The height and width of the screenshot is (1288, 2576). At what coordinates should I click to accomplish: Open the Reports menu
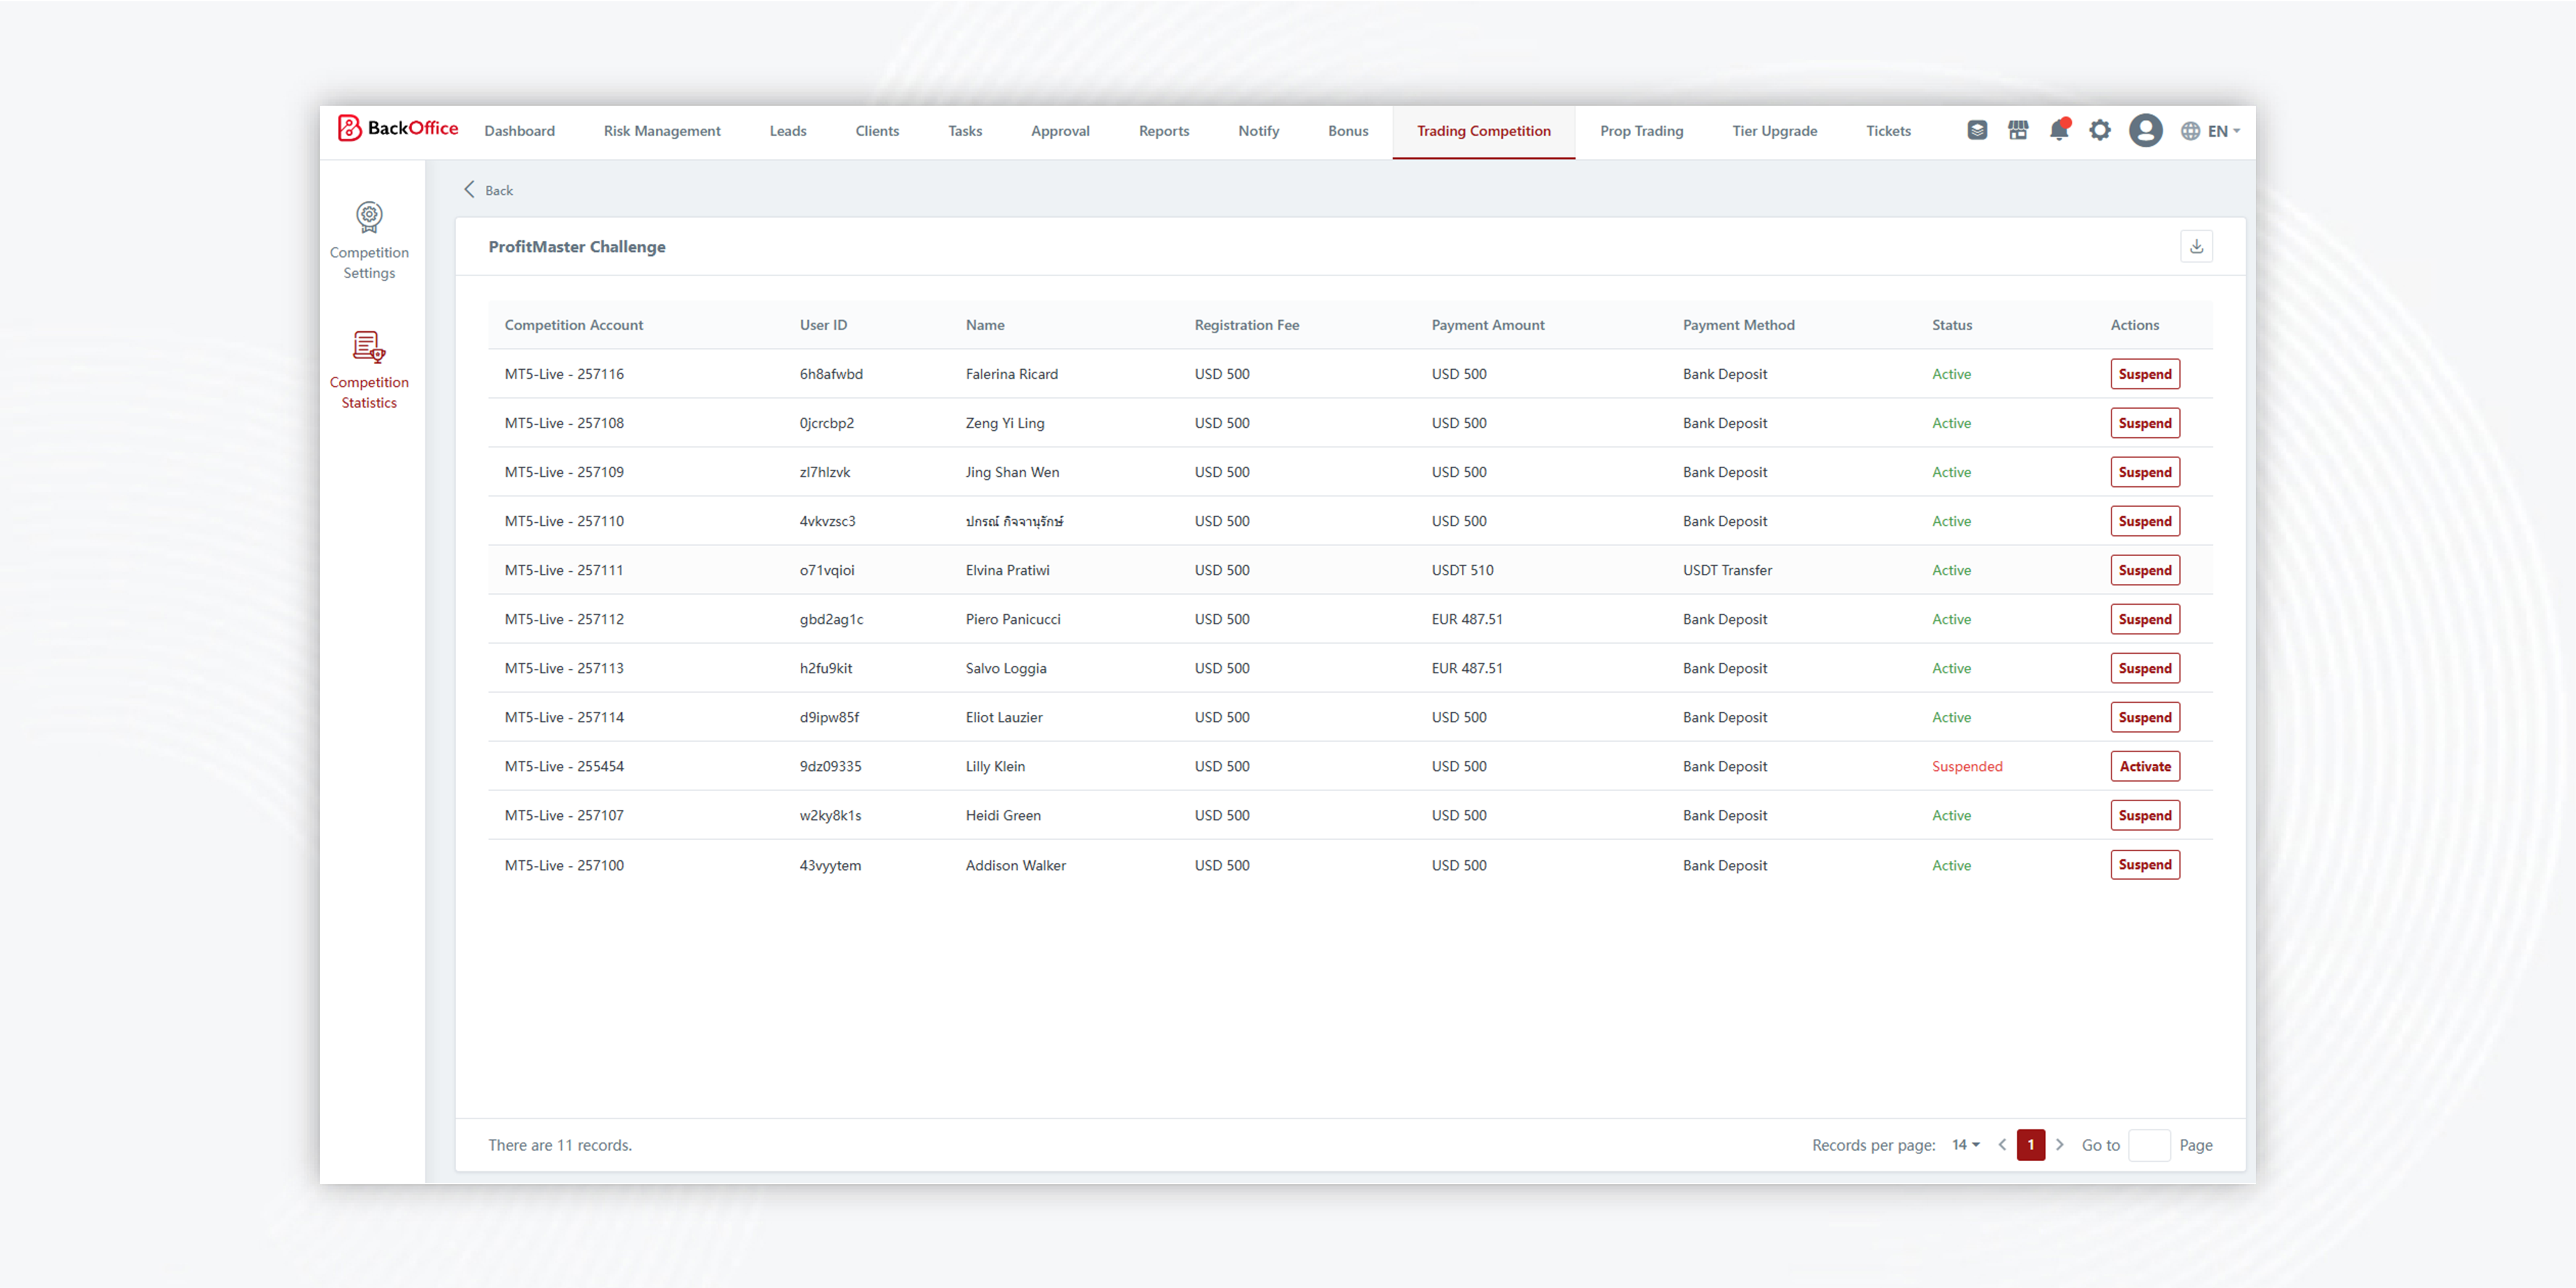tap(1164, 131)
